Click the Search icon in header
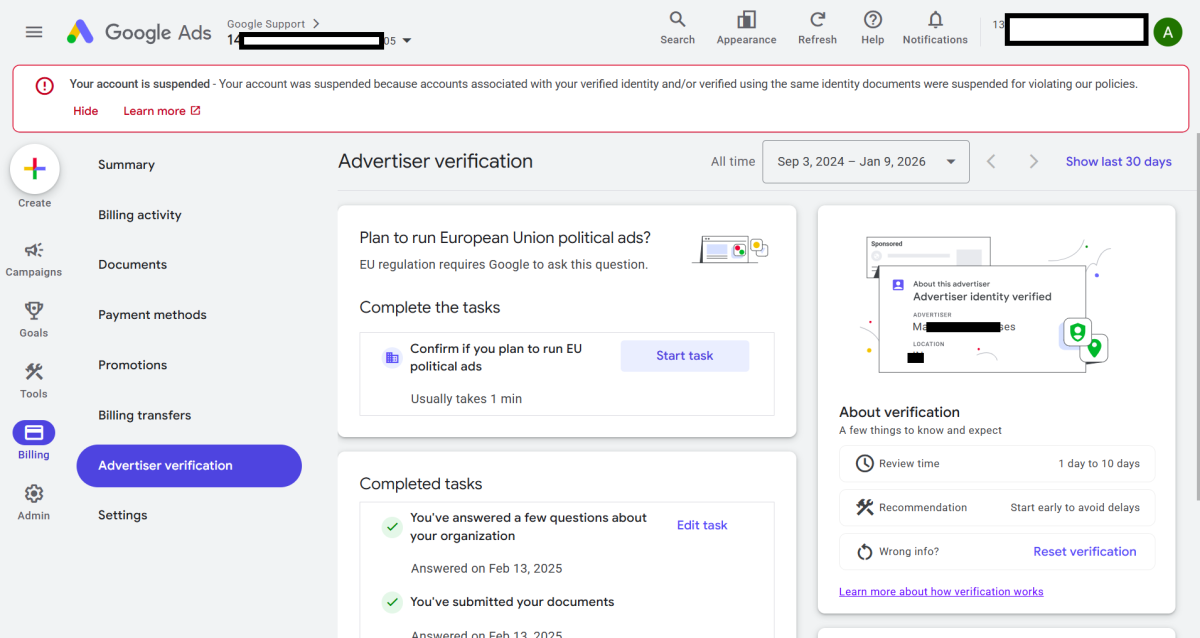This screenshot has width=1200, height=638. [x=677, y=21]
